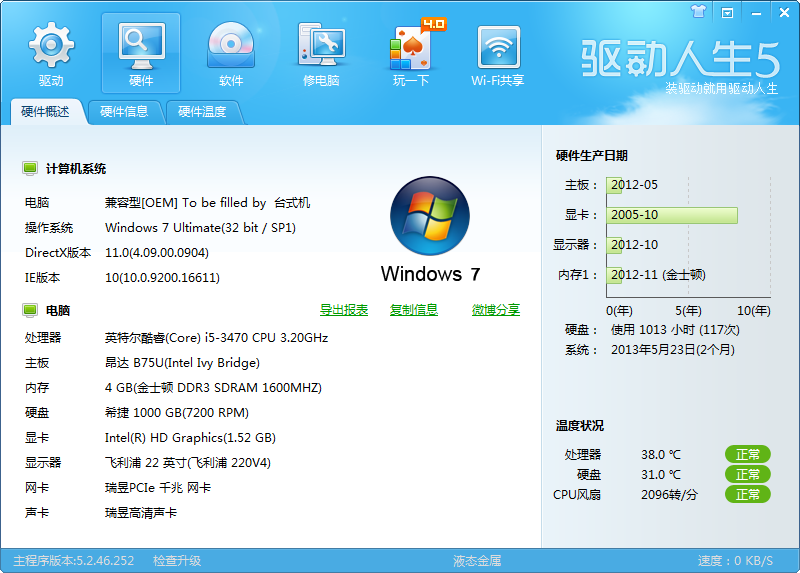The image size is (800, 573).
Task: Select the 希捷 1000 GB hard disk text
Action: click(x=177, y=413)
